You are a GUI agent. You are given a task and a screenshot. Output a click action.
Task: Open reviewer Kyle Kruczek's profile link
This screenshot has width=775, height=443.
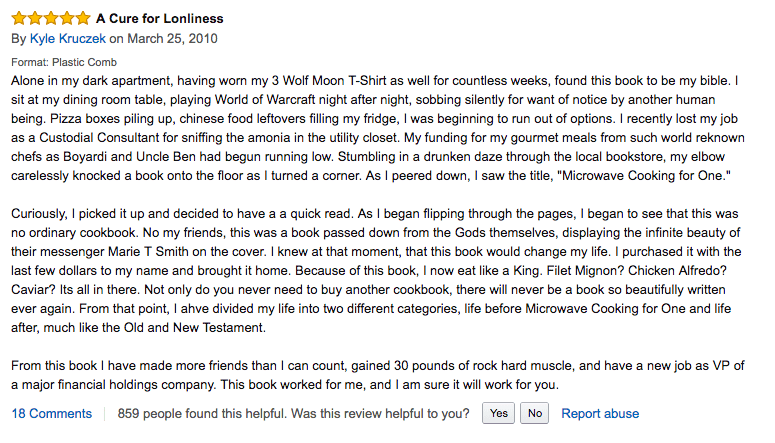(x=68, y=39)
